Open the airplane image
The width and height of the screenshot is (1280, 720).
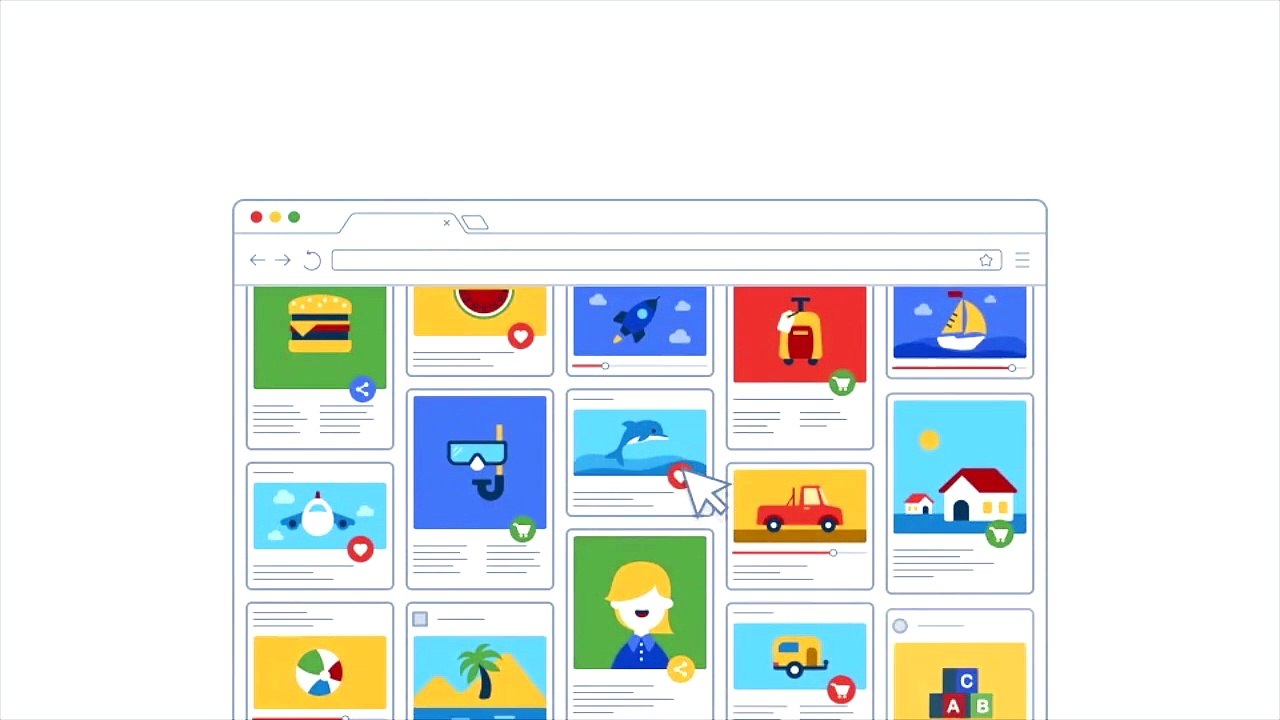click(320, 516)
